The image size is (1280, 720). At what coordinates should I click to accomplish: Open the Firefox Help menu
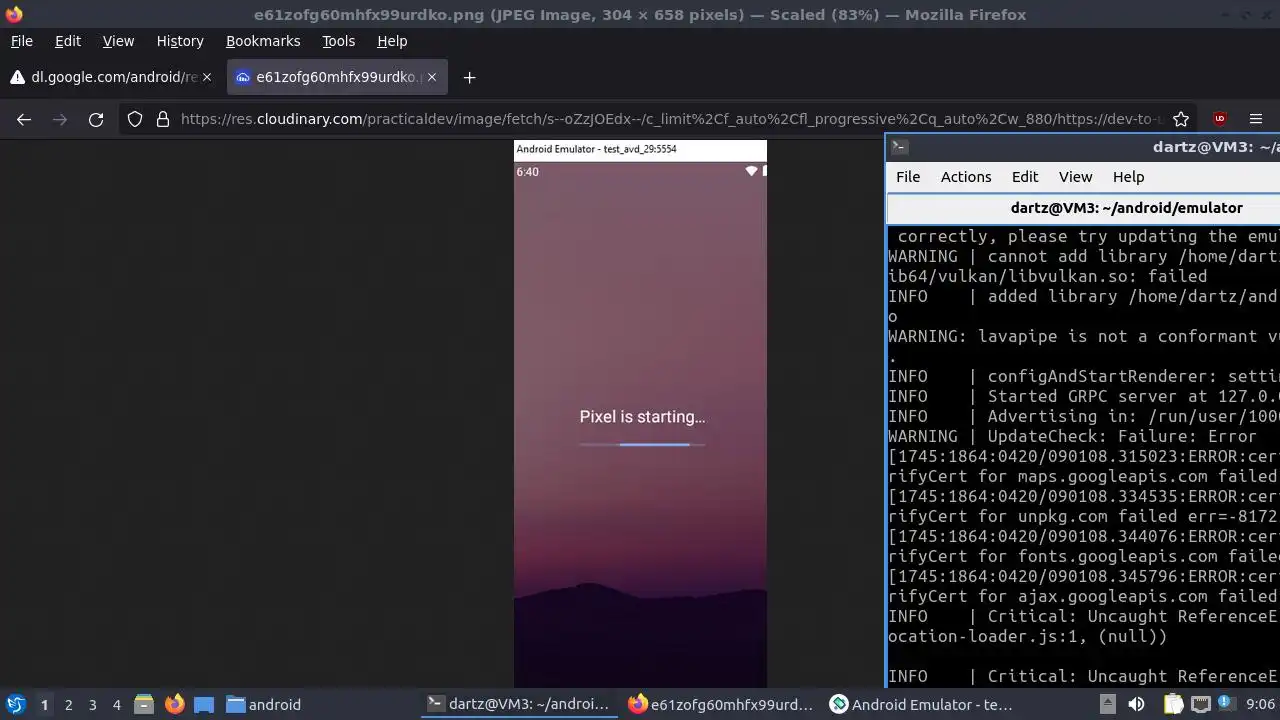pyautogui.click(x=392, y=41)
